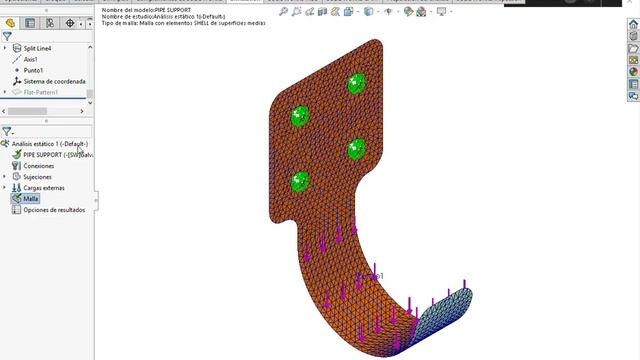This screenshot has height=360, width=640.
Task: Open the Custom Properties pane
Action: 633,84
